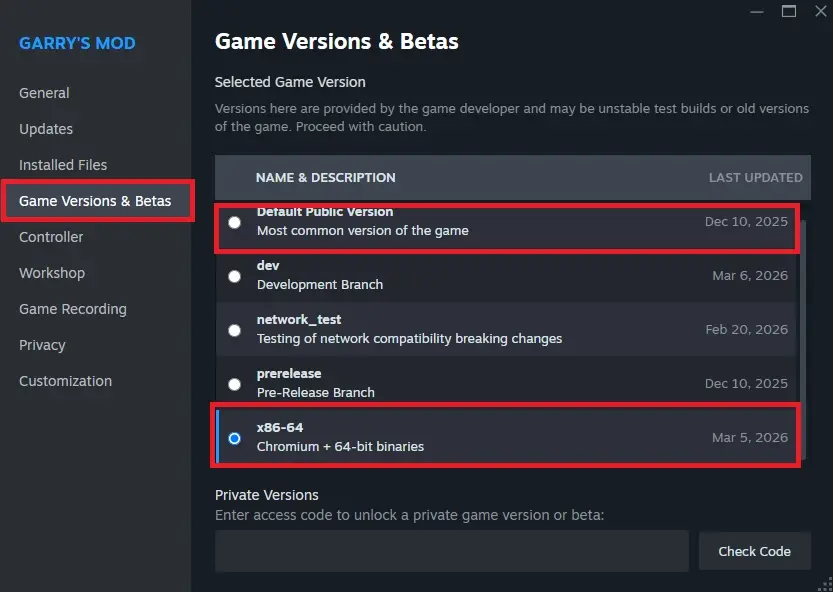833x592 pixels.
Task: Open the General settings tab
Action: (44, 93)
